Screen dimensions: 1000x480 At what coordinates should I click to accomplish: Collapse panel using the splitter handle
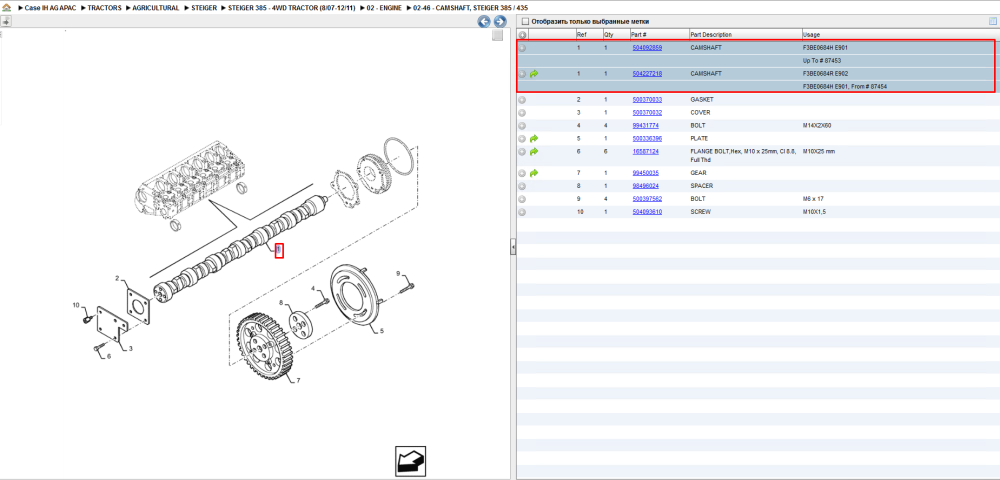[513, 248]
